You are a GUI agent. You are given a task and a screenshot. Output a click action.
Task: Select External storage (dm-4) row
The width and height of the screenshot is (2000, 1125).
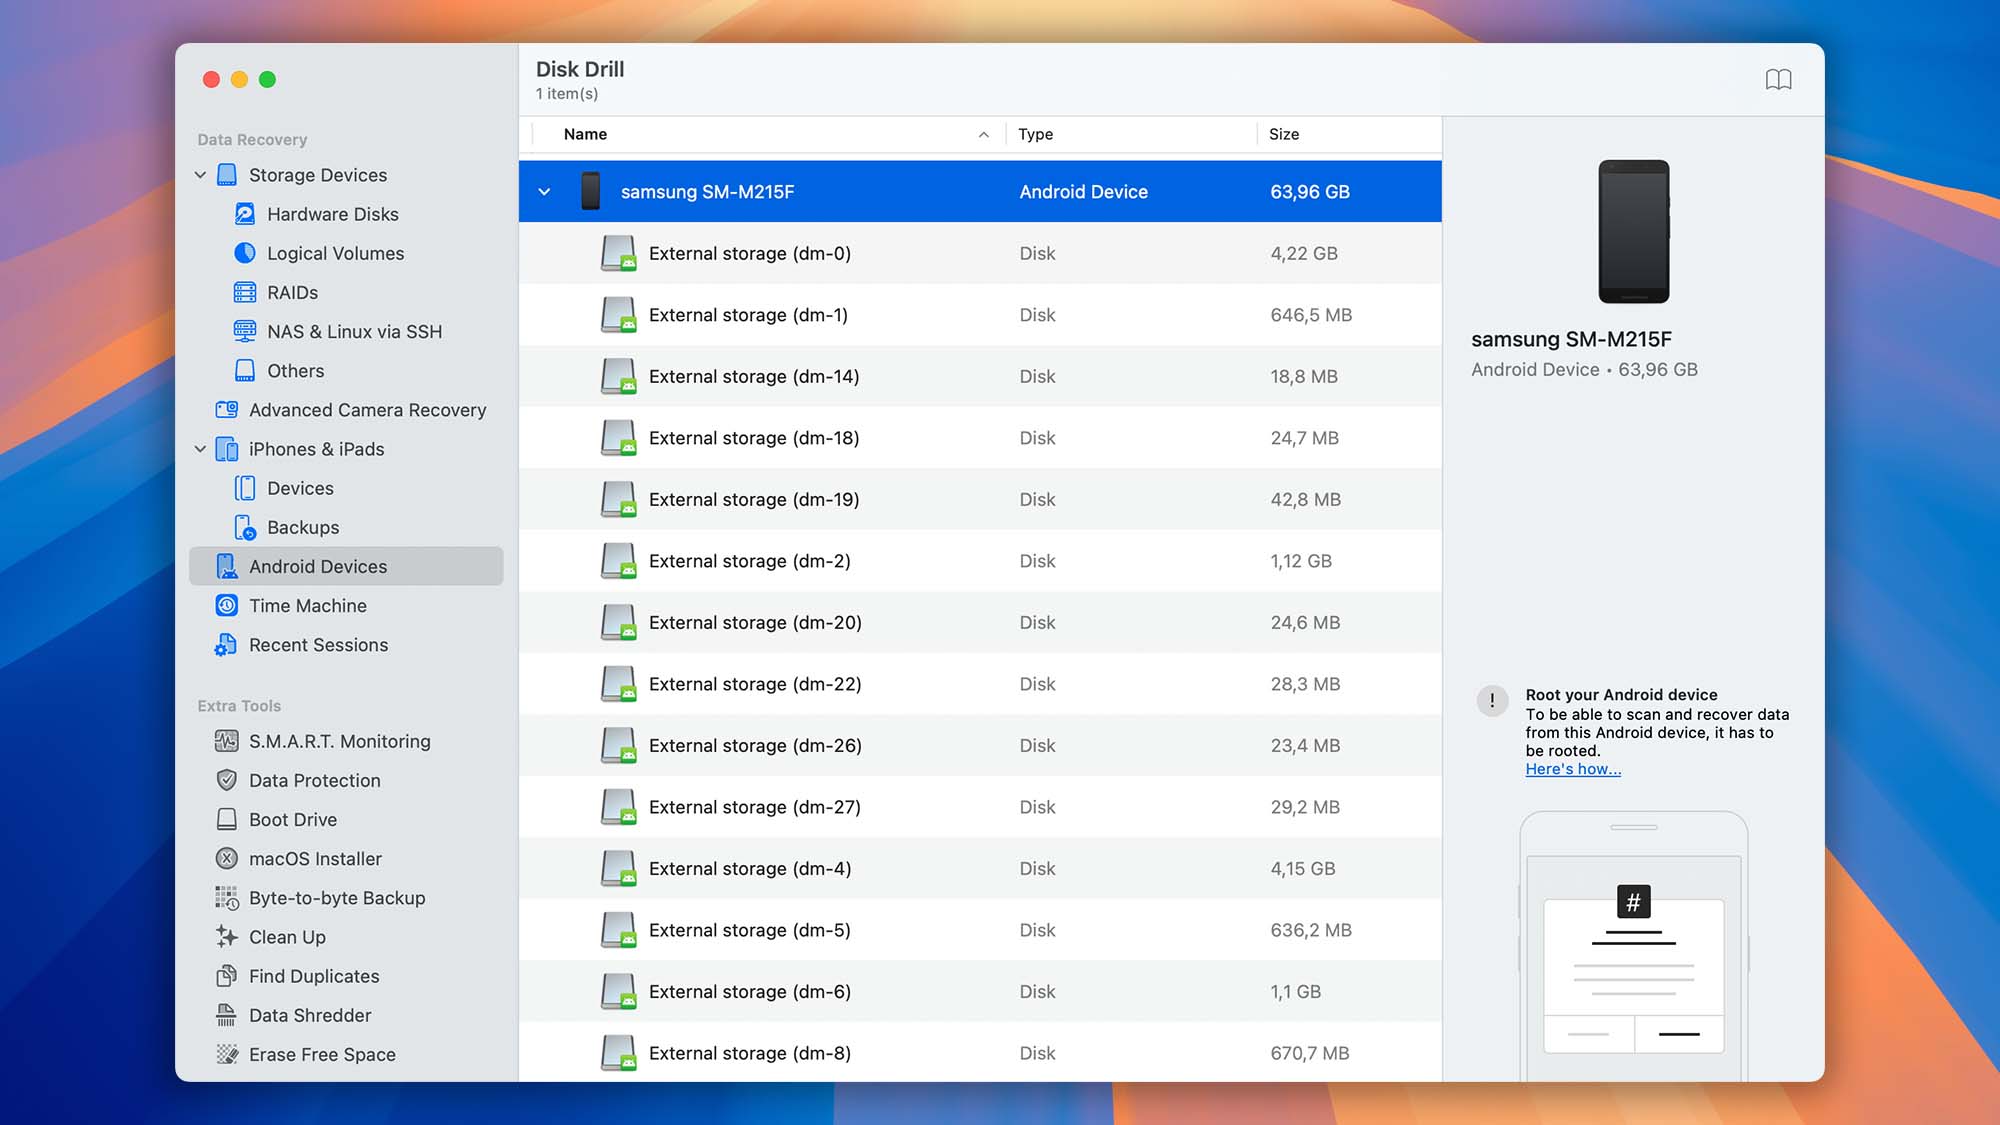[980, 868]
